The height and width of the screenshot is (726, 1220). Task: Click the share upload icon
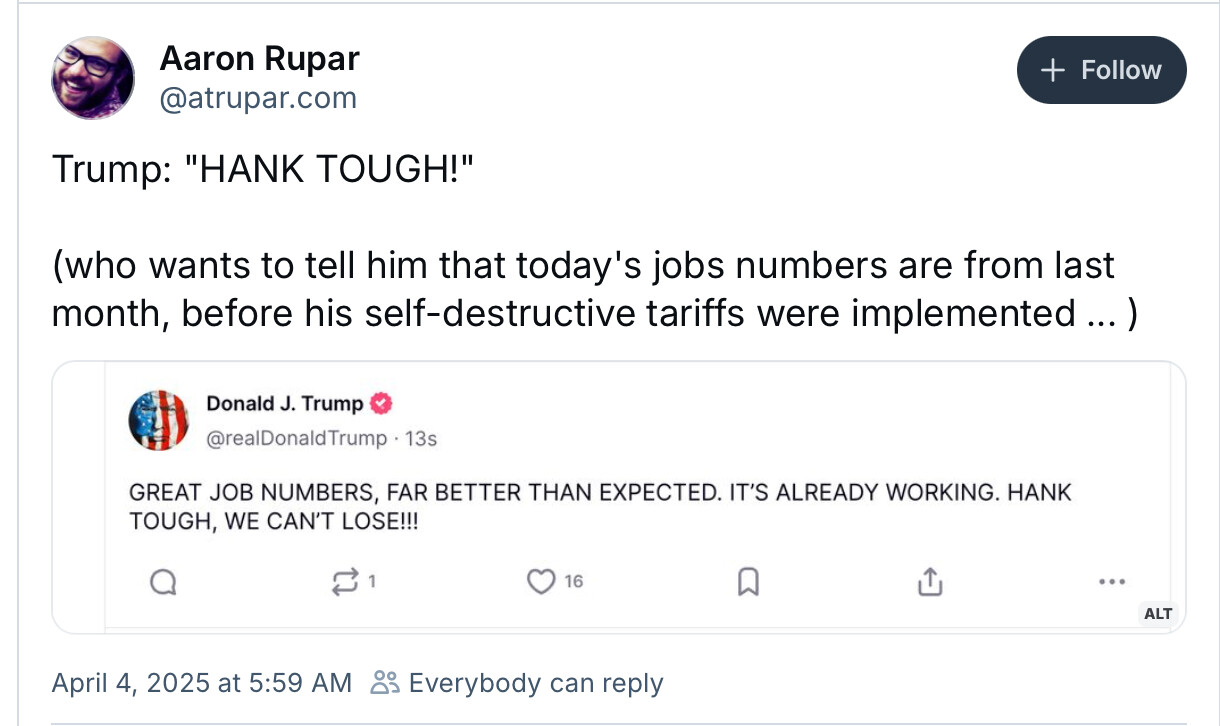(x=929, y=581)
